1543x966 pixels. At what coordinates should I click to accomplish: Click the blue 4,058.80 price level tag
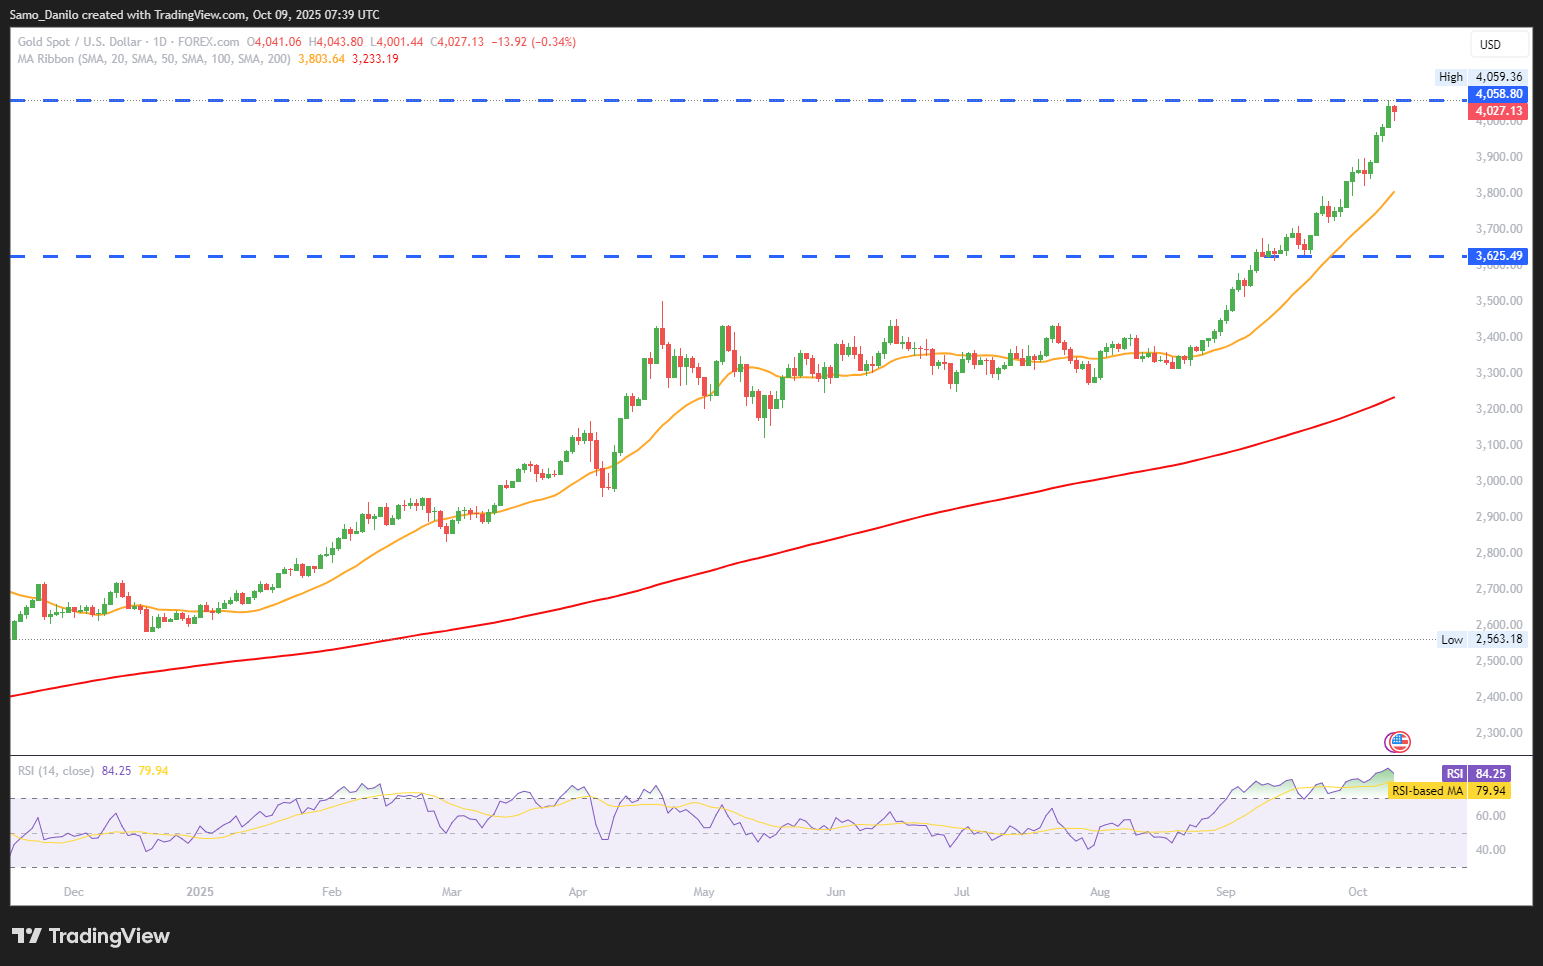(1498, 94)
